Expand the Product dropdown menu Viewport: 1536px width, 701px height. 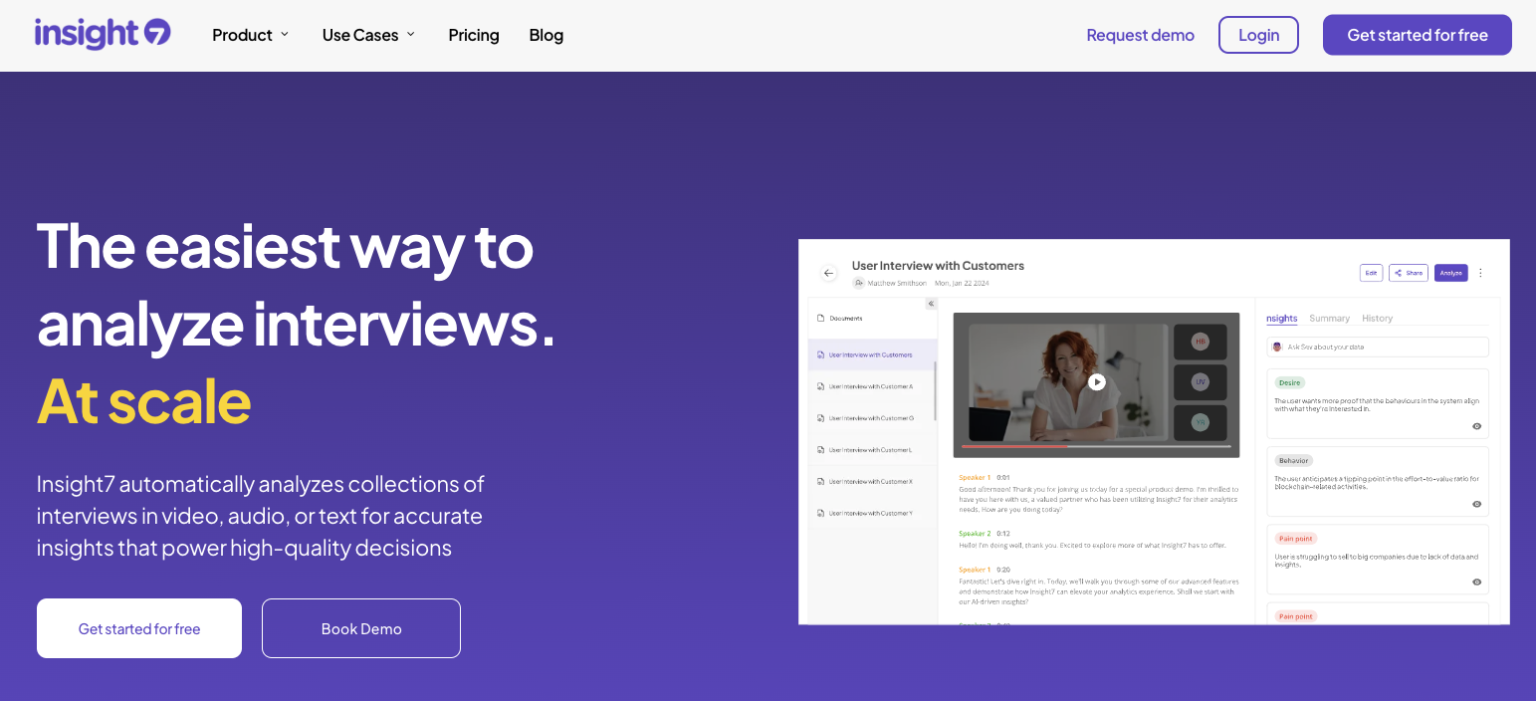tap(249, 35)
